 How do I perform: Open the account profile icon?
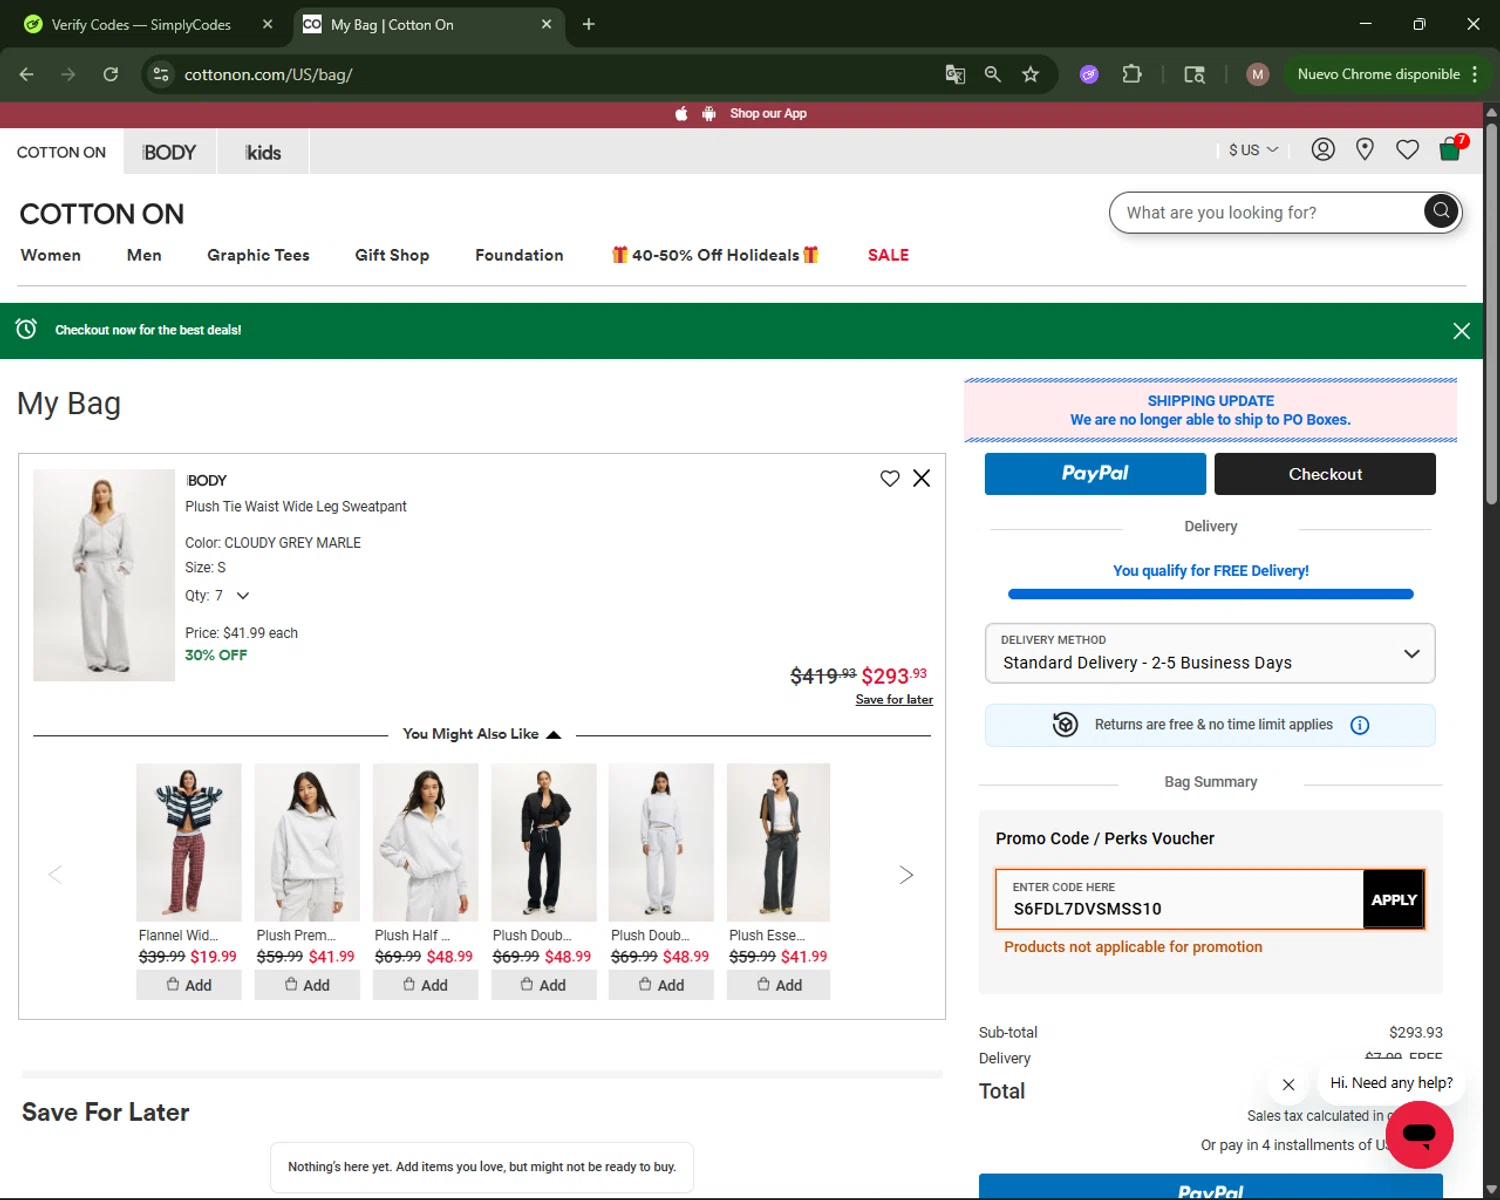(1323, 150)
